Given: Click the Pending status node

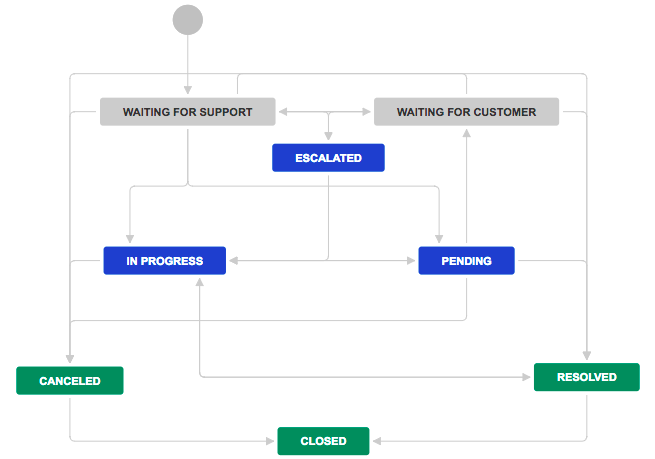Looking at the screenshot, I should (466, 261).
